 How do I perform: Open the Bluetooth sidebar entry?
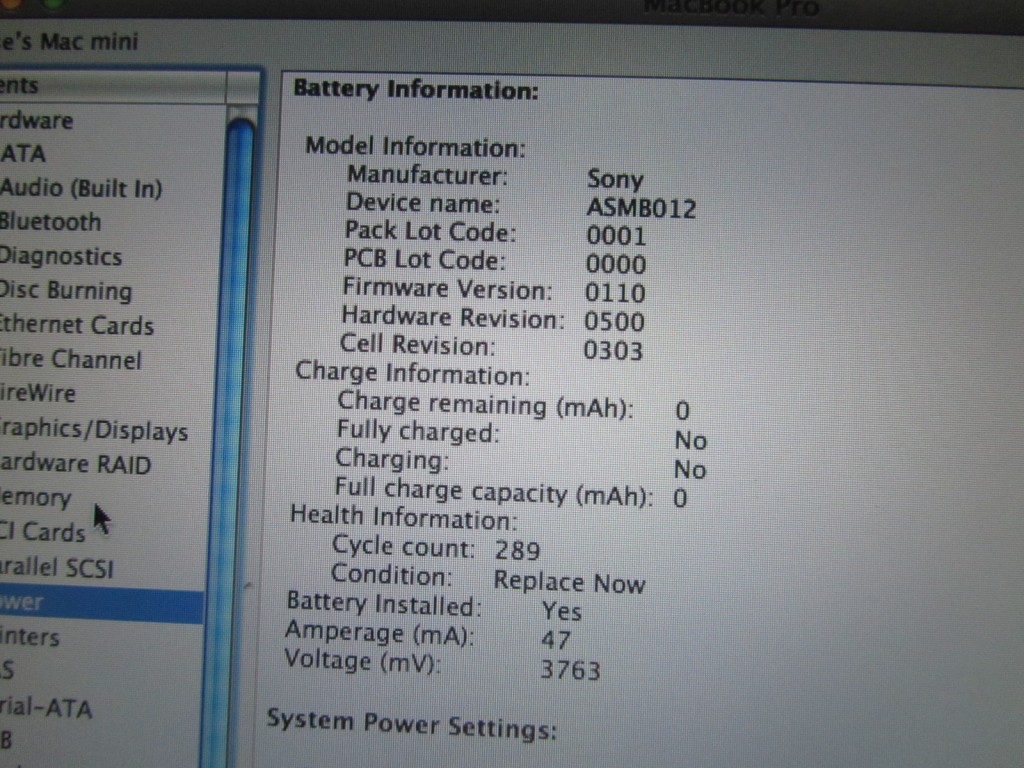click(50, 222)
